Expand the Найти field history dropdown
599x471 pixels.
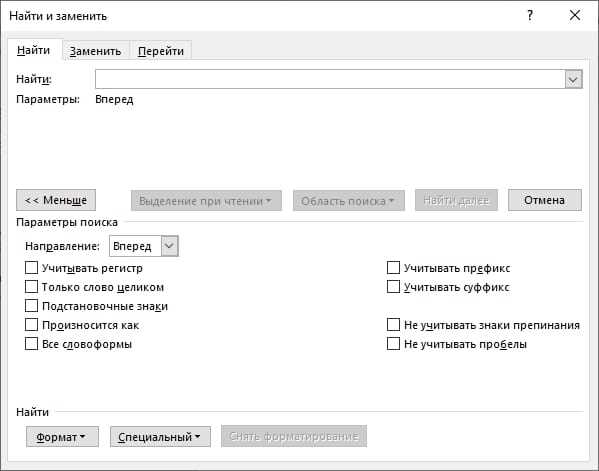click(x=573, y=79)
